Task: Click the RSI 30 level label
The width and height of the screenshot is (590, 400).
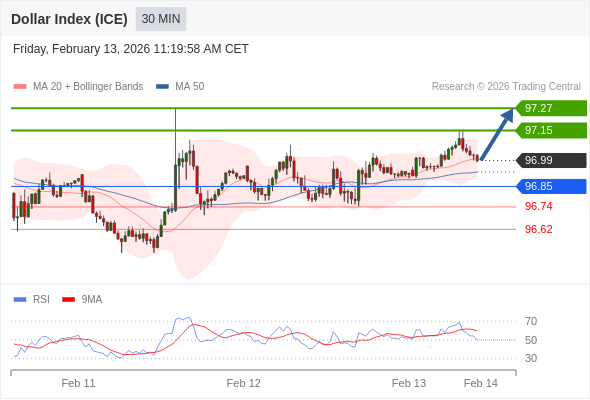Action: tap(531, 358)
